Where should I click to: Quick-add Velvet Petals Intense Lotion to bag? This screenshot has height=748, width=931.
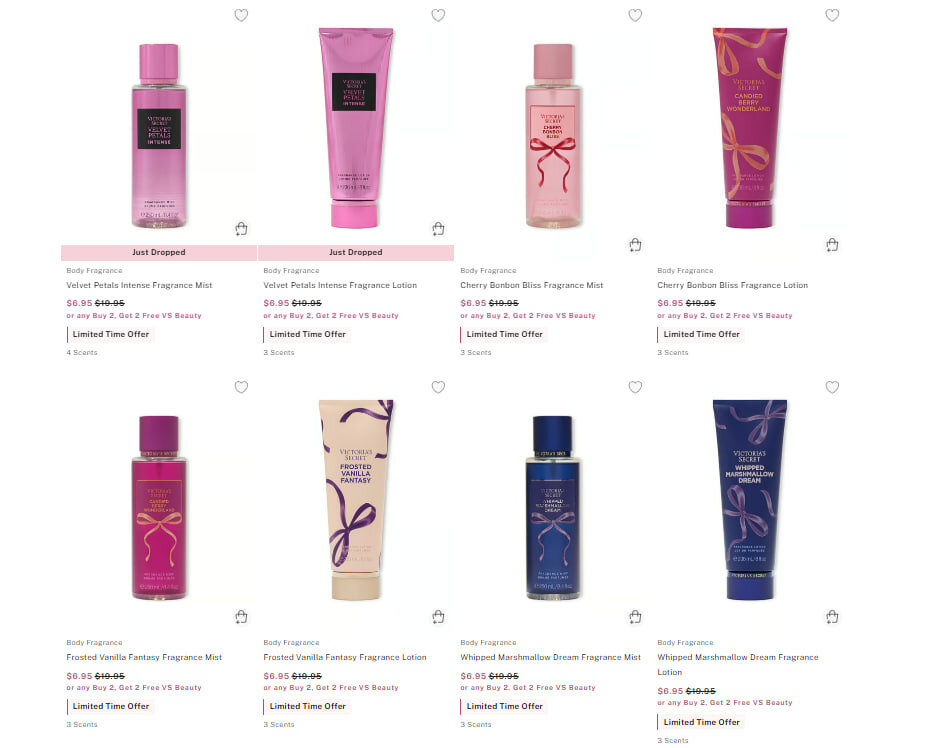pyautogui.click(x=438, y=229)
